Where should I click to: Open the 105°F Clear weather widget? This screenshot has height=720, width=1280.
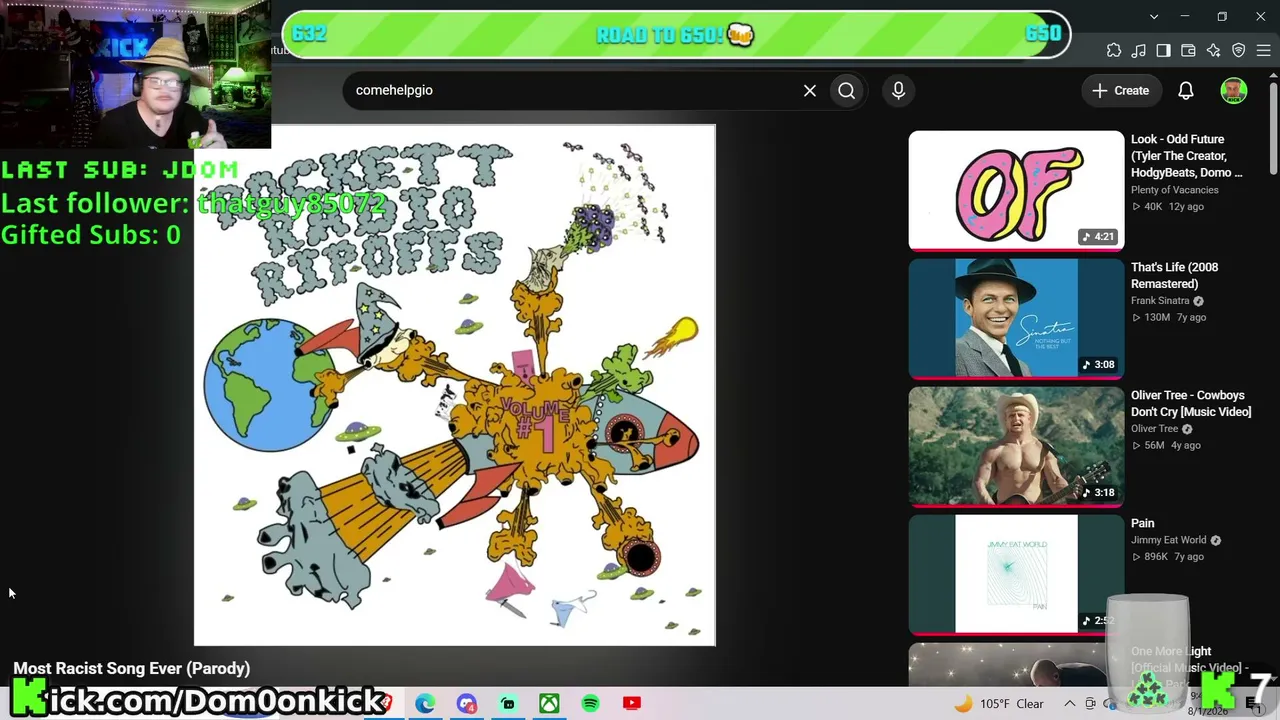999,704
